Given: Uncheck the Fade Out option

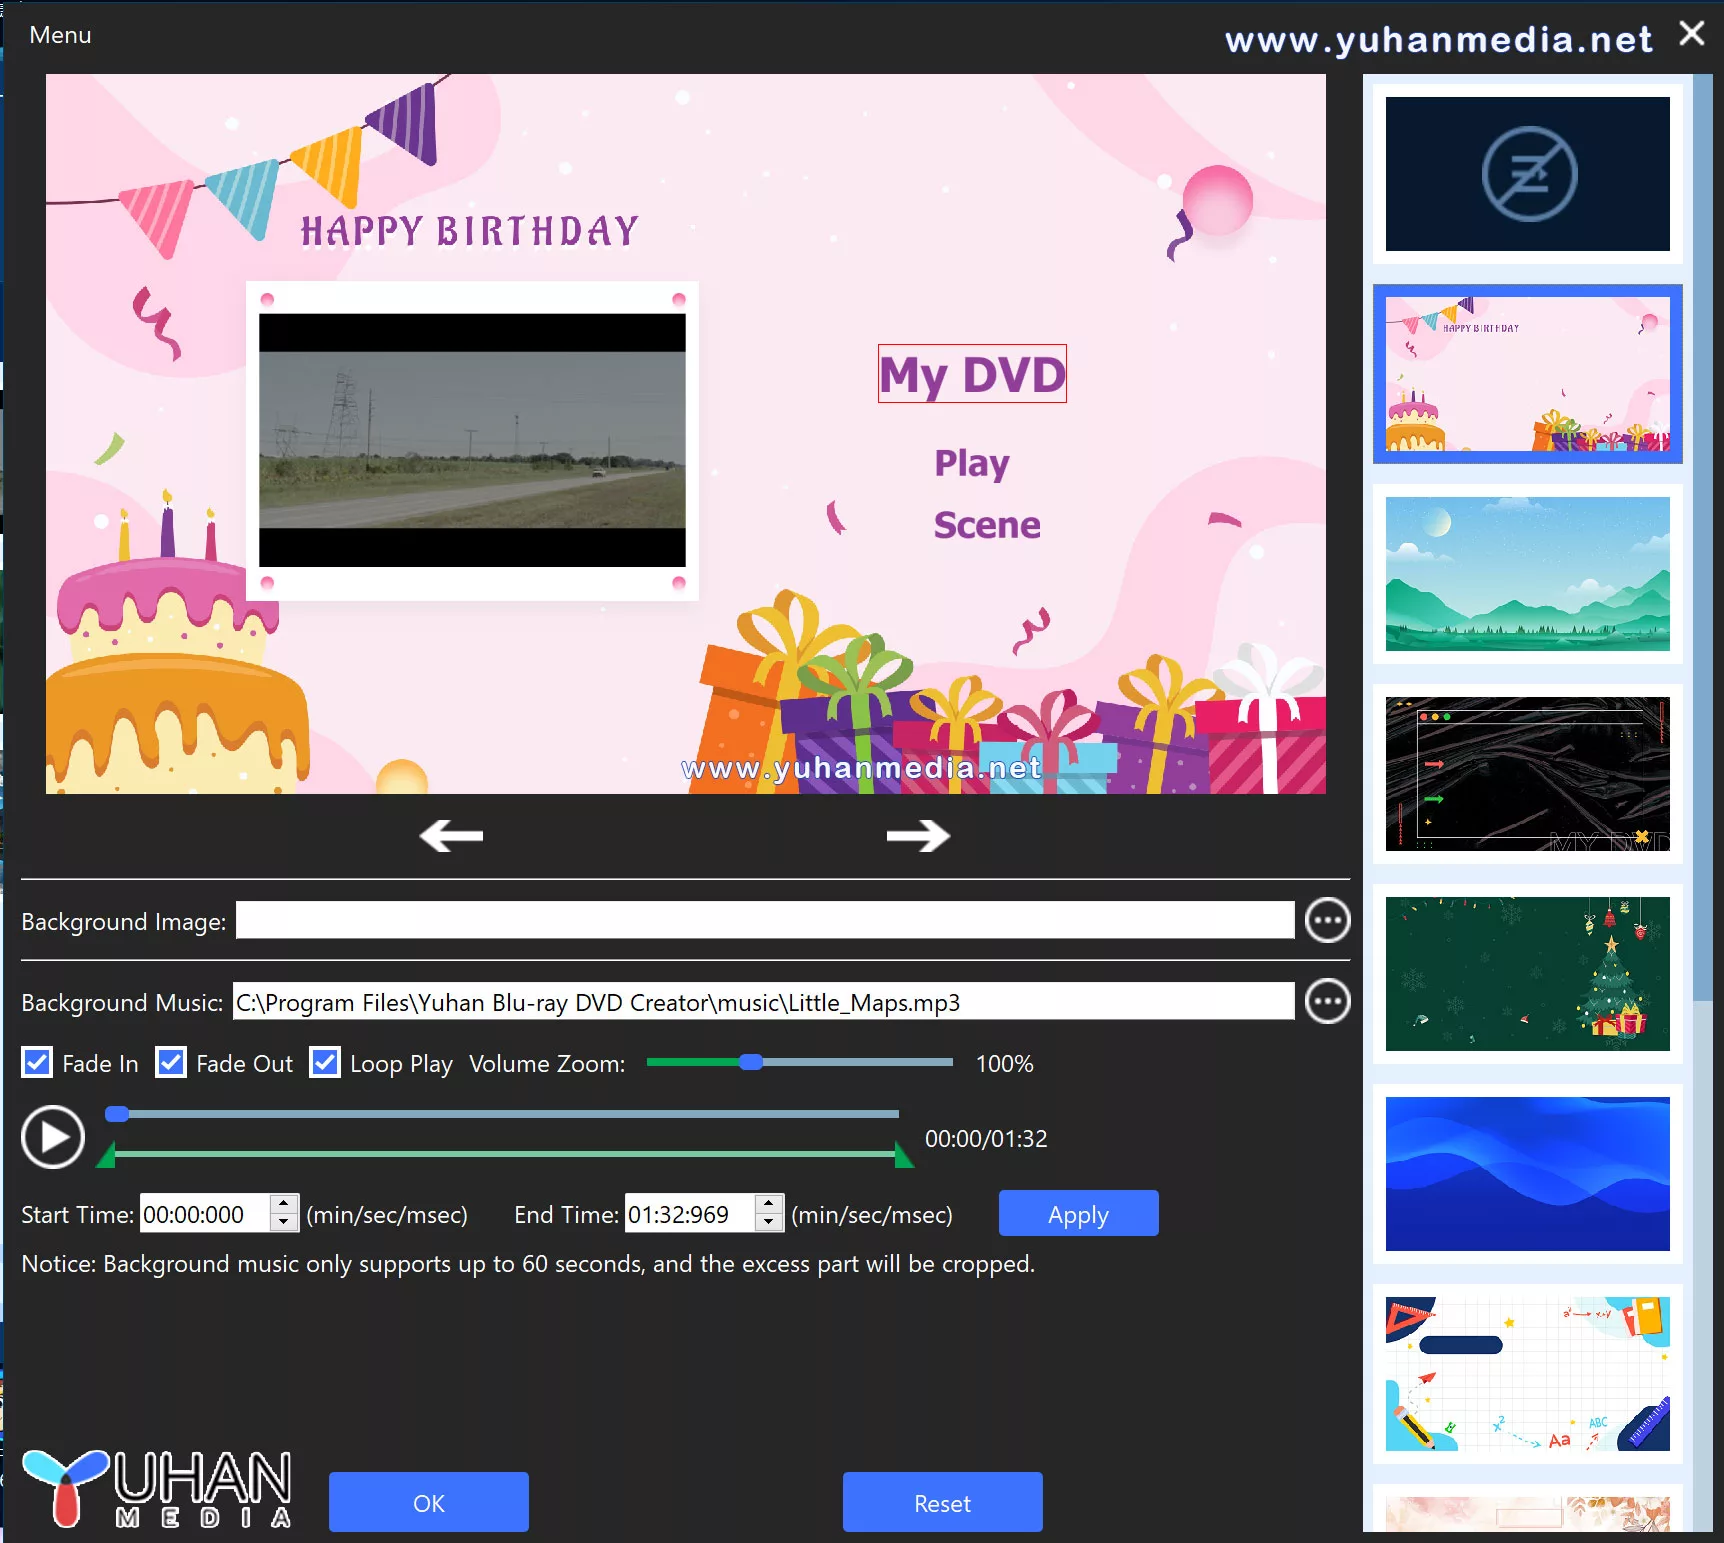Looking at the screenshot, I should click(x=170, y=1062).
